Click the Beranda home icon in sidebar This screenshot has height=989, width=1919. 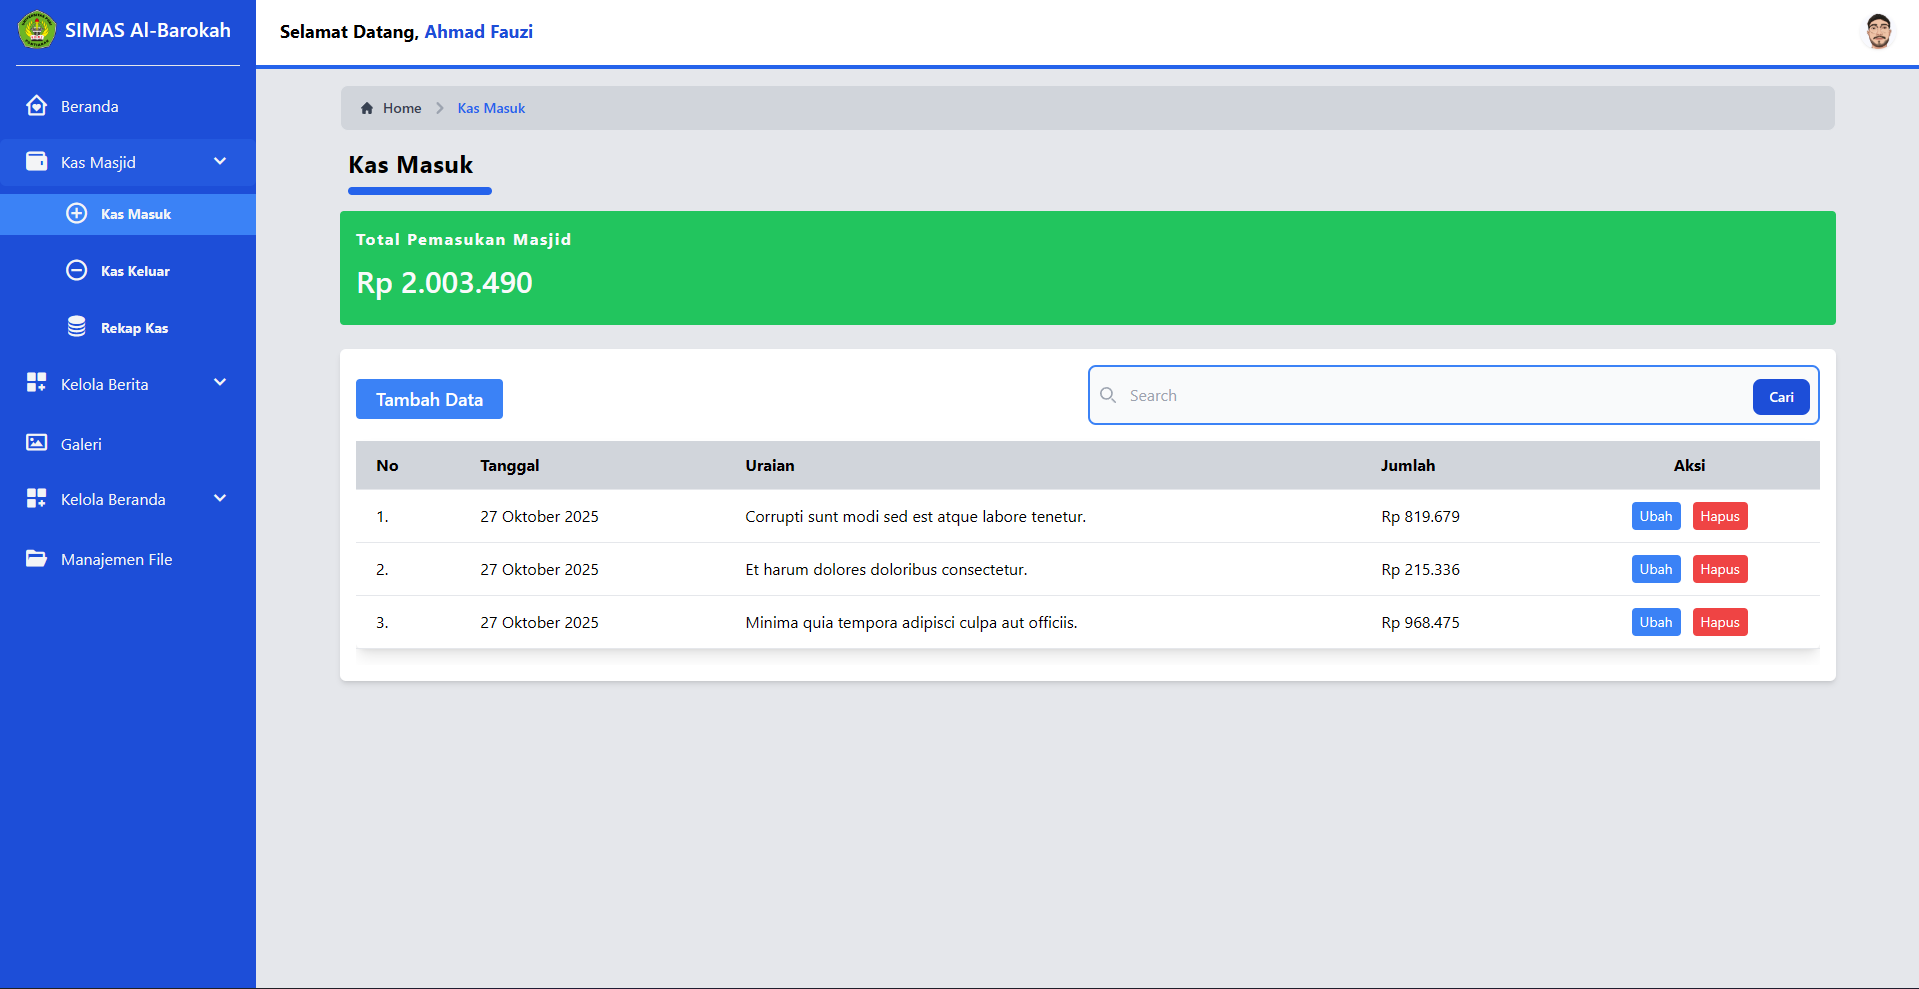click(x=37, y=106)
